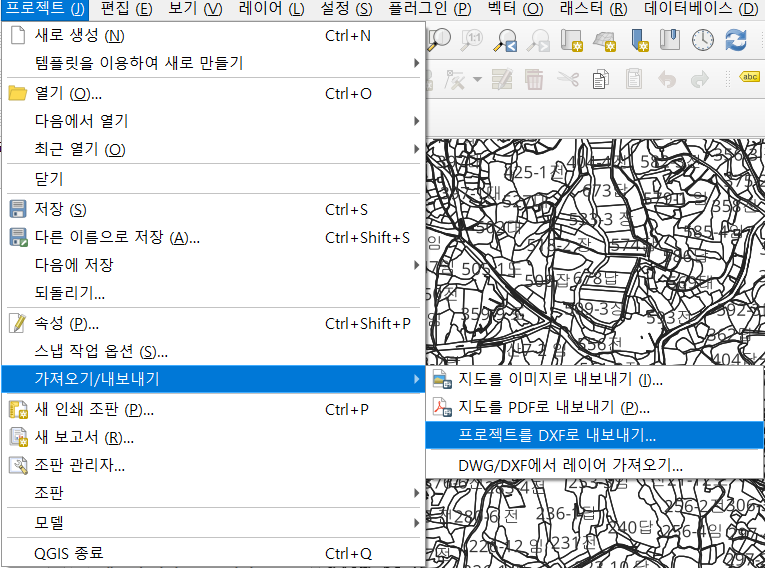Select 되돌리기... menu entry

point(214,293)
